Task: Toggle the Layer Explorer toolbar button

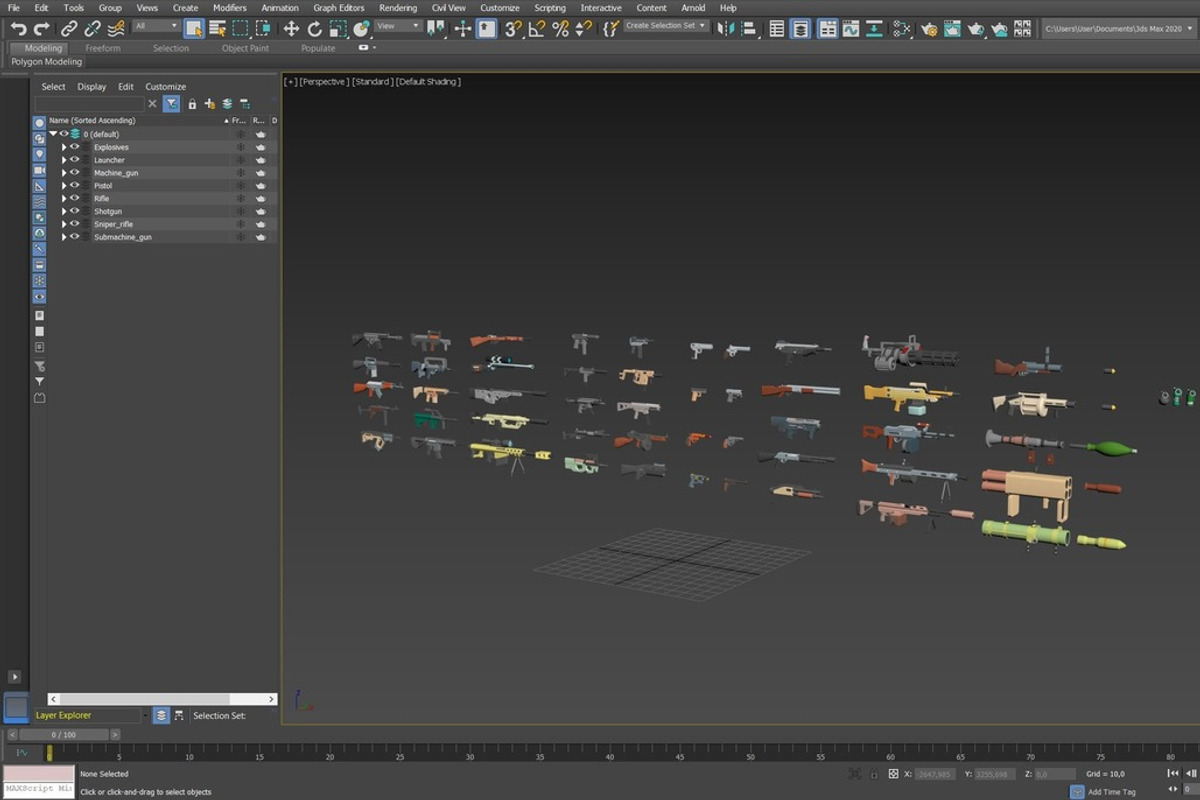Action: [x=800, y=29]
